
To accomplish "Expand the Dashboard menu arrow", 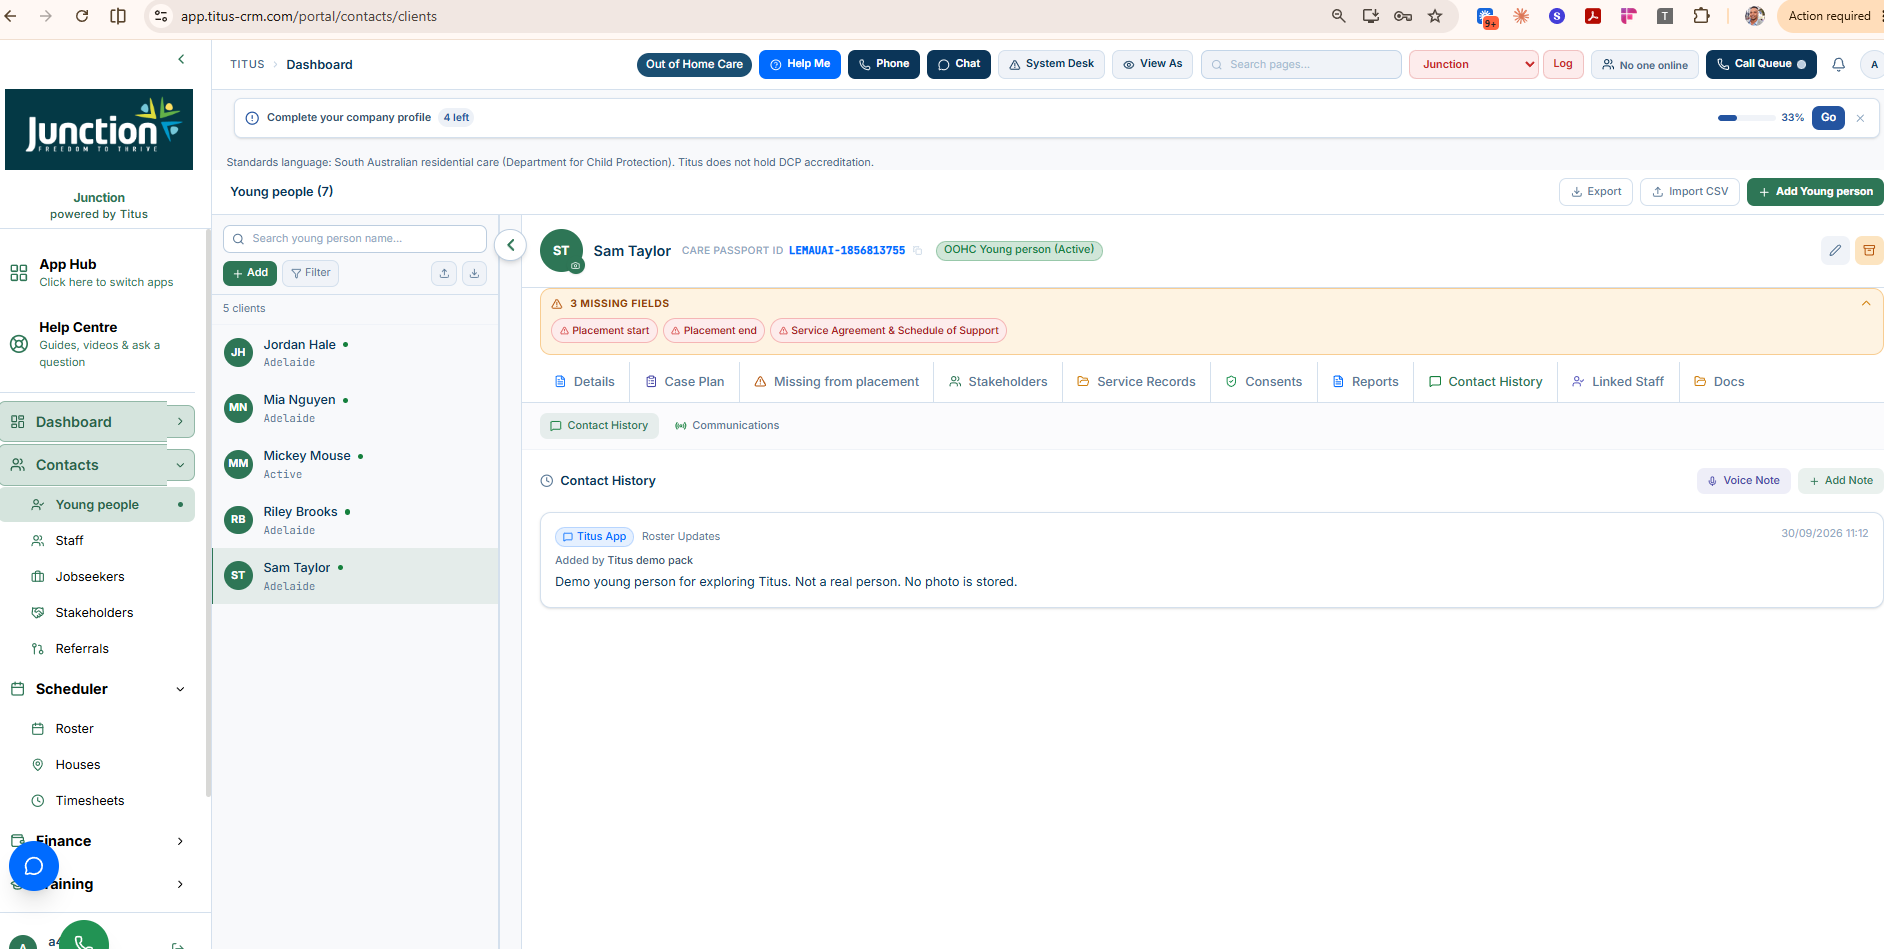I will tap(180, 422).
